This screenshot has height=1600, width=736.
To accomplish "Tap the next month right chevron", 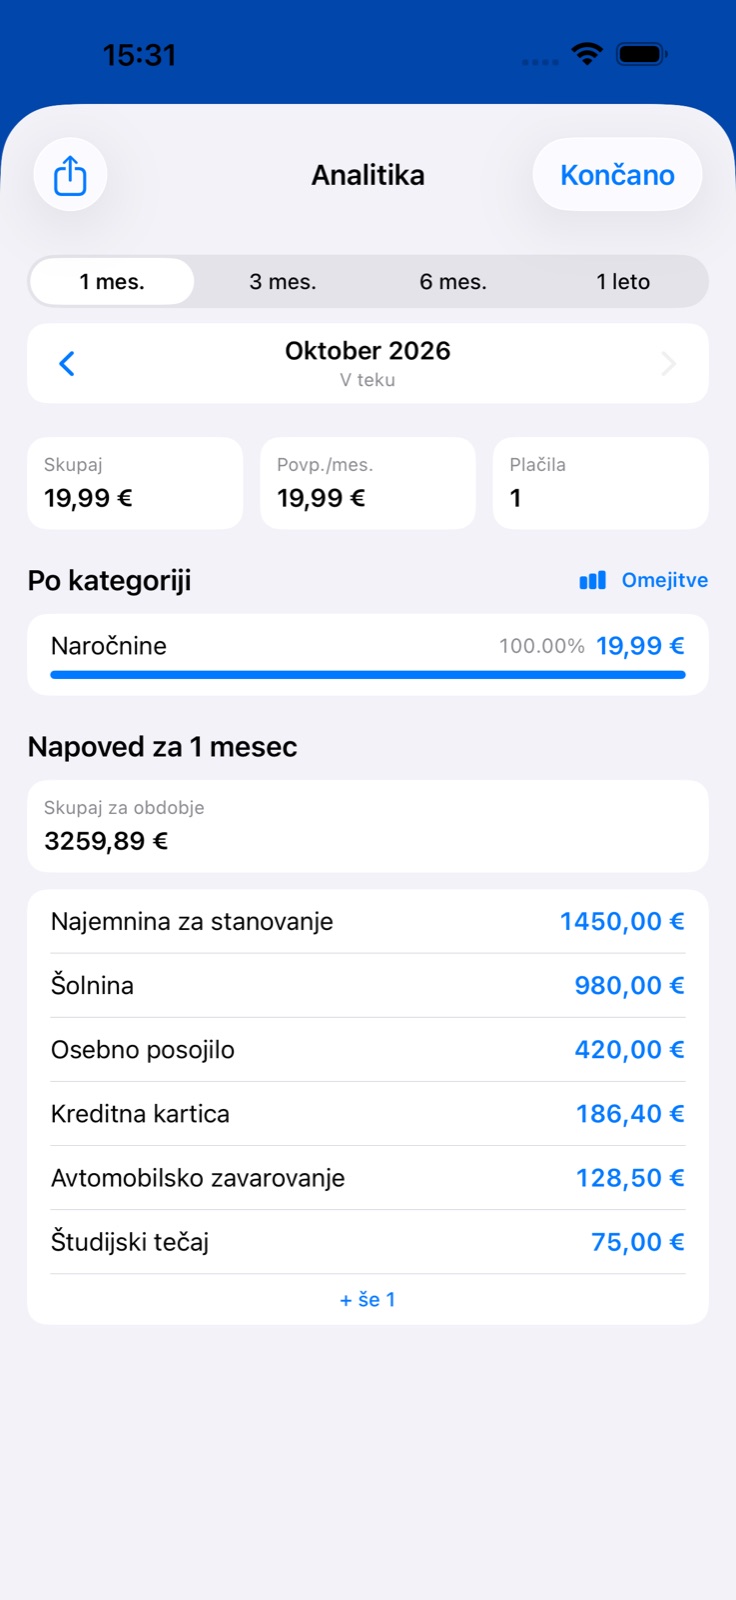I will coord(669,363).
